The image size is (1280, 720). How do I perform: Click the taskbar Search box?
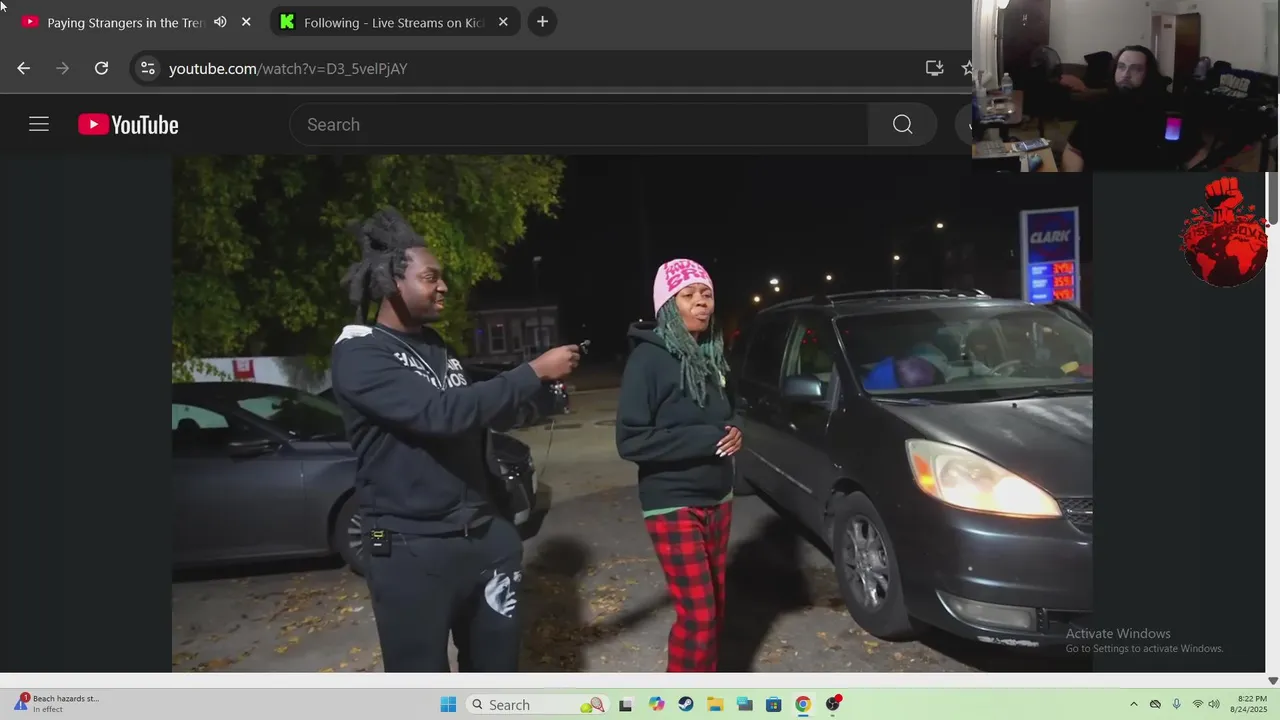point(538,704)
